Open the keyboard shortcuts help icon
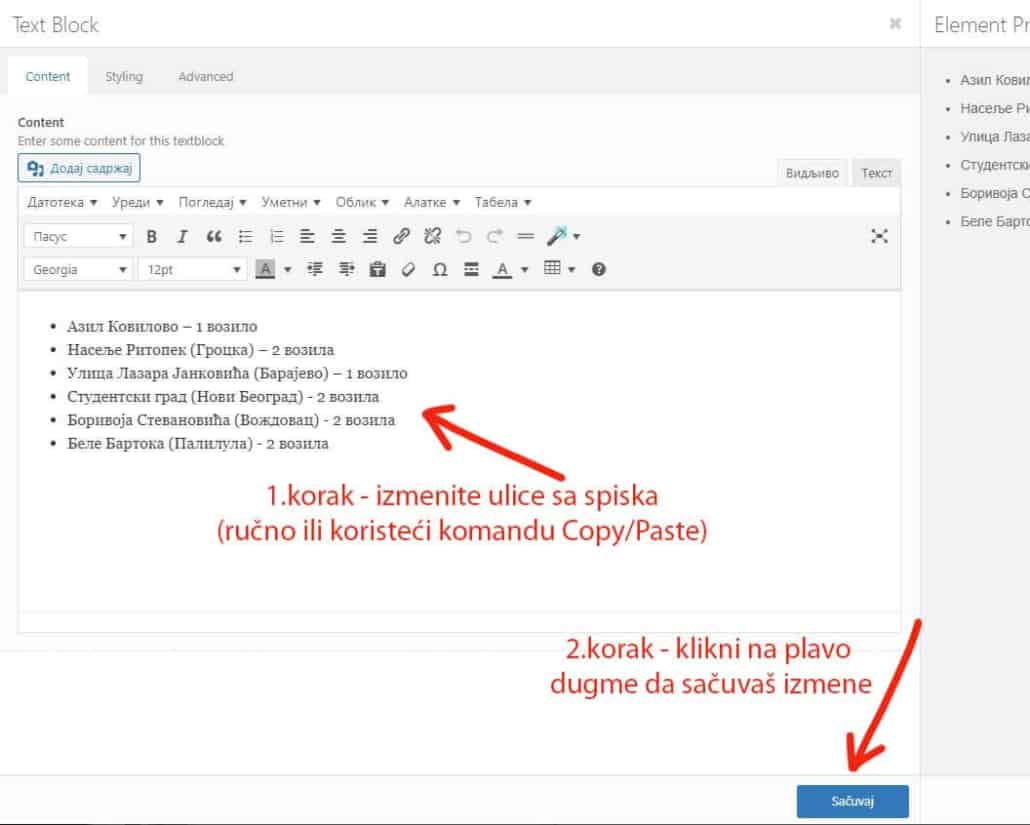Image resolution: width=1030 pixels, height=825 pixels. point(599,269)
